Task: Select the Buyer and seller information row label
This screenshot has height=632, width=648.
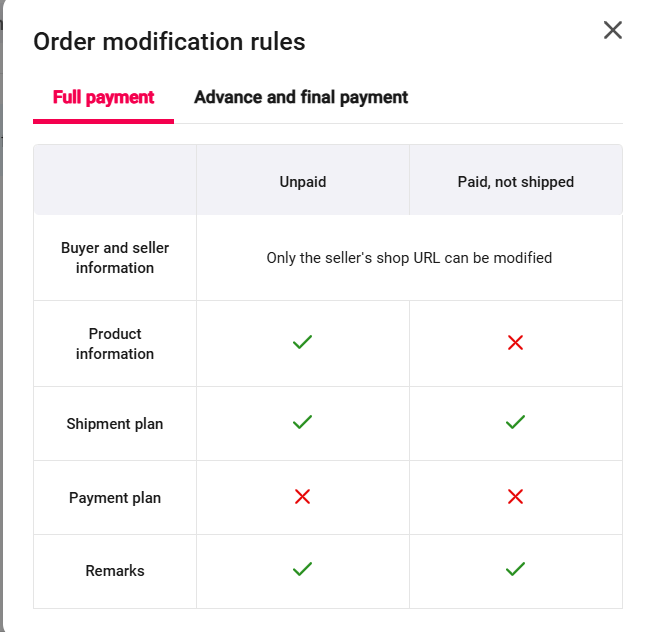Action: click(x=115, y=258)
